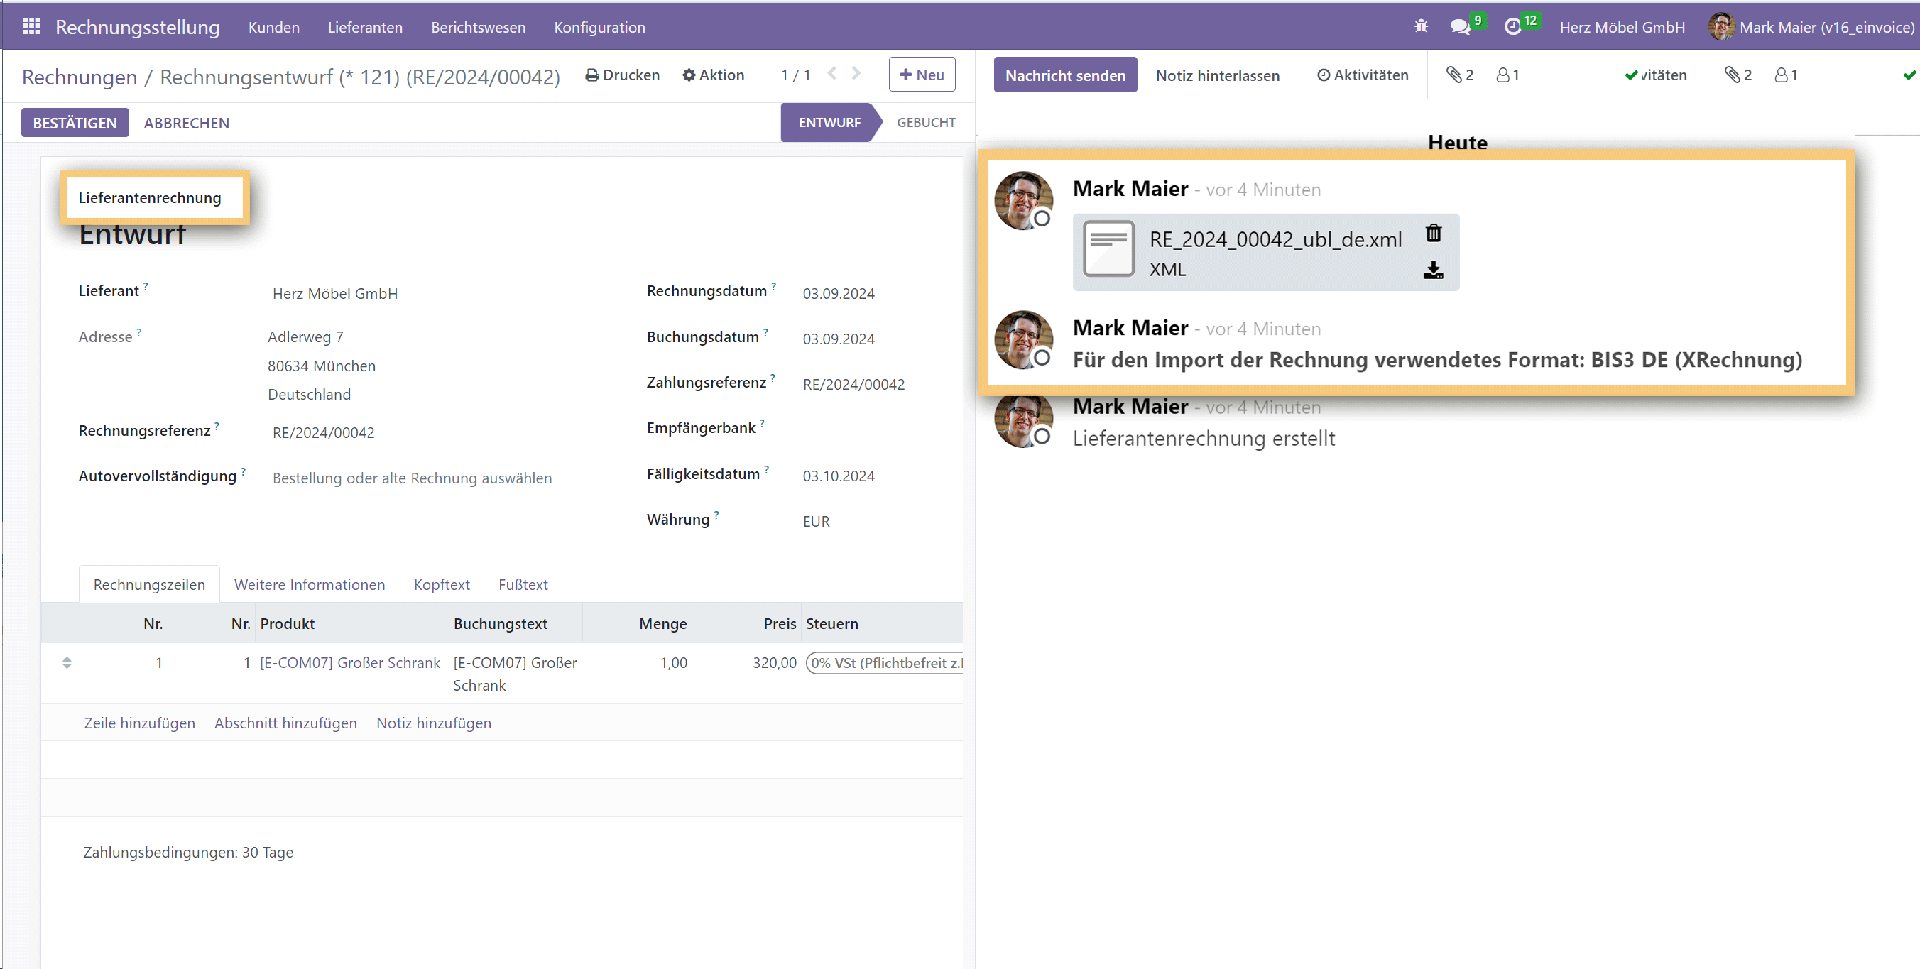The width and height of the screenshot is (1920, 969).
Task: Open the apps grid menu icon
Action: 31,27
